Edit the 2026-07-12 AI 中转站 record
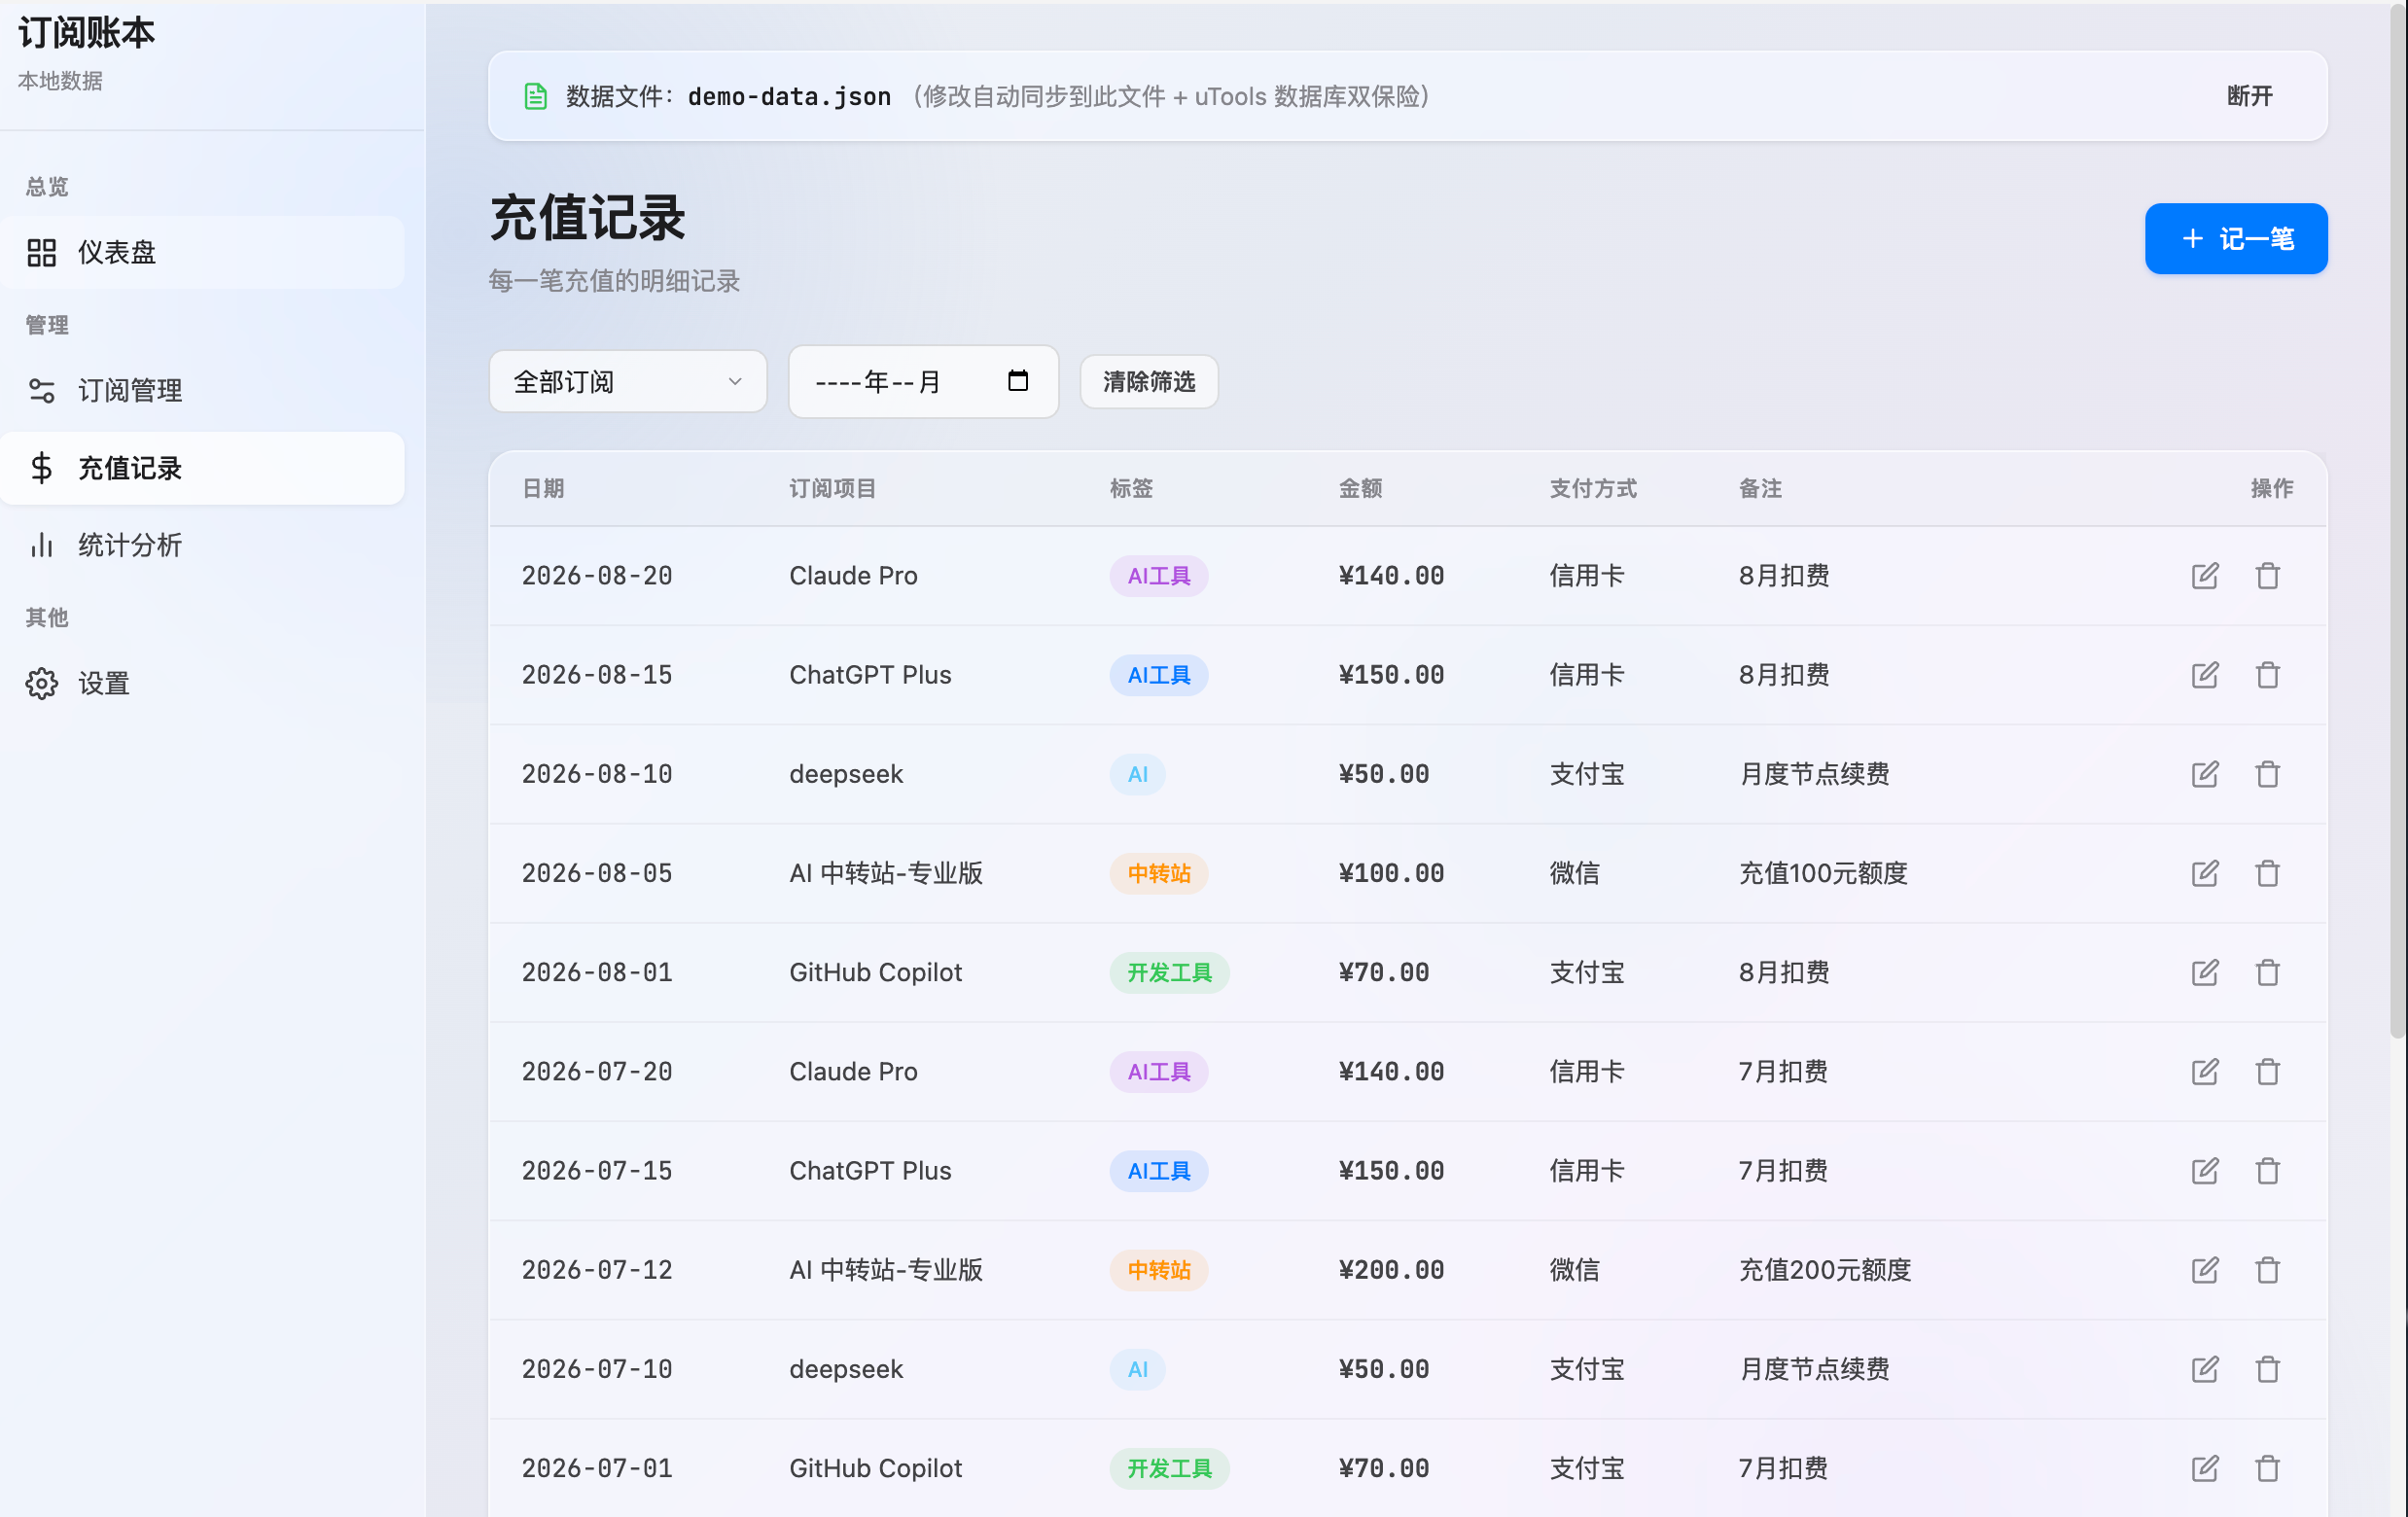2408x1517 pixels. [x=2204, y=1270]
